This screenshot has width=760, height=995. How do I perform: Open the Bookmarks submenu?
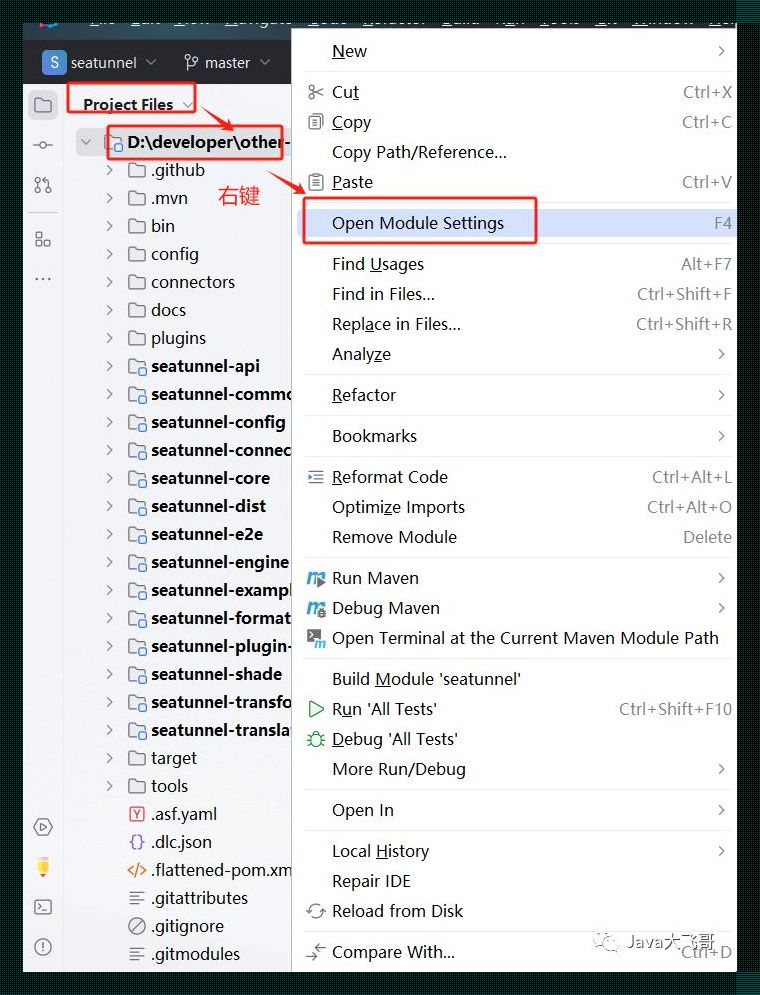(x=516, y=436)
